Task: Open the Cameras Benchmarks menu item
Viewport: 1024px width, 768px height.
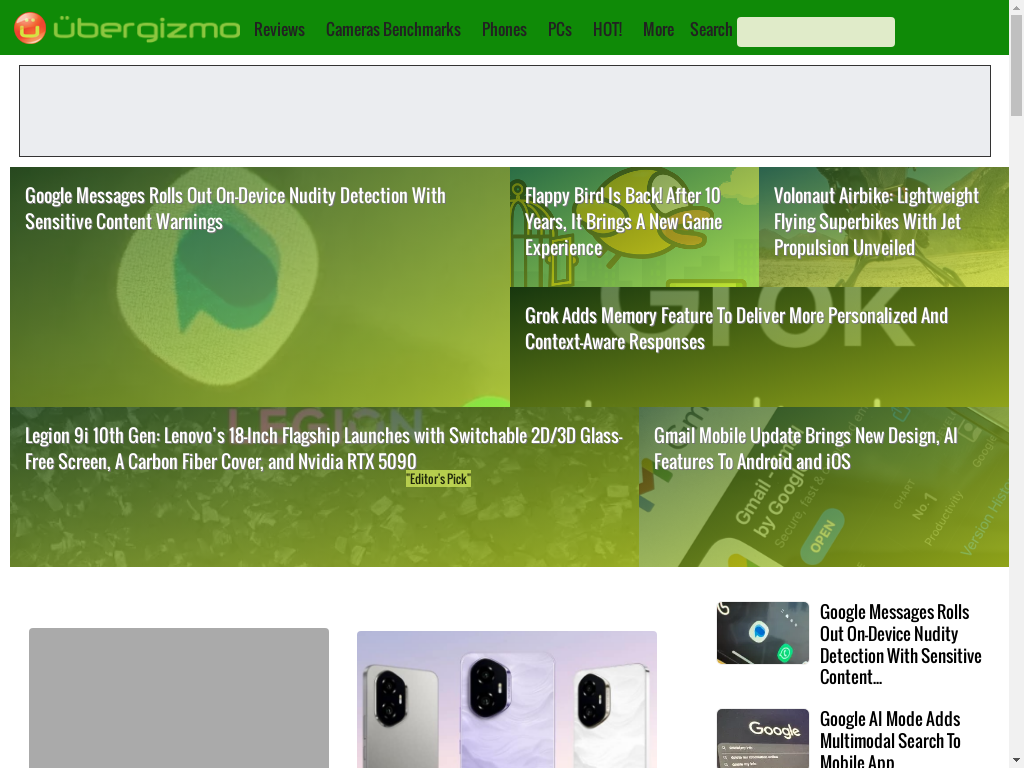Action: coord(393,29)
